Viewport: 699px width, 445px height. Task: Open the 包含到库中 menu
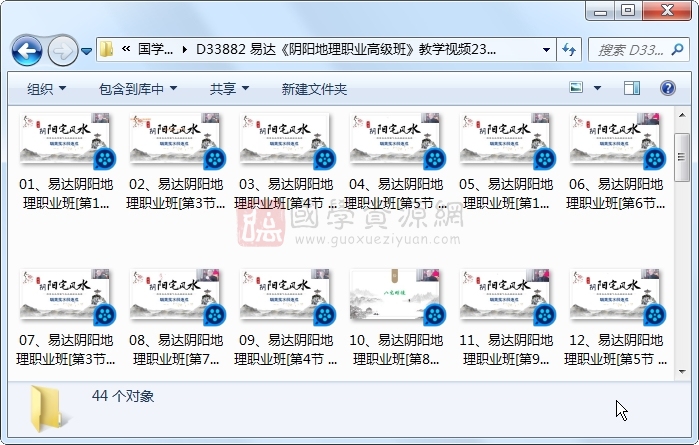(x=138, y=89)
